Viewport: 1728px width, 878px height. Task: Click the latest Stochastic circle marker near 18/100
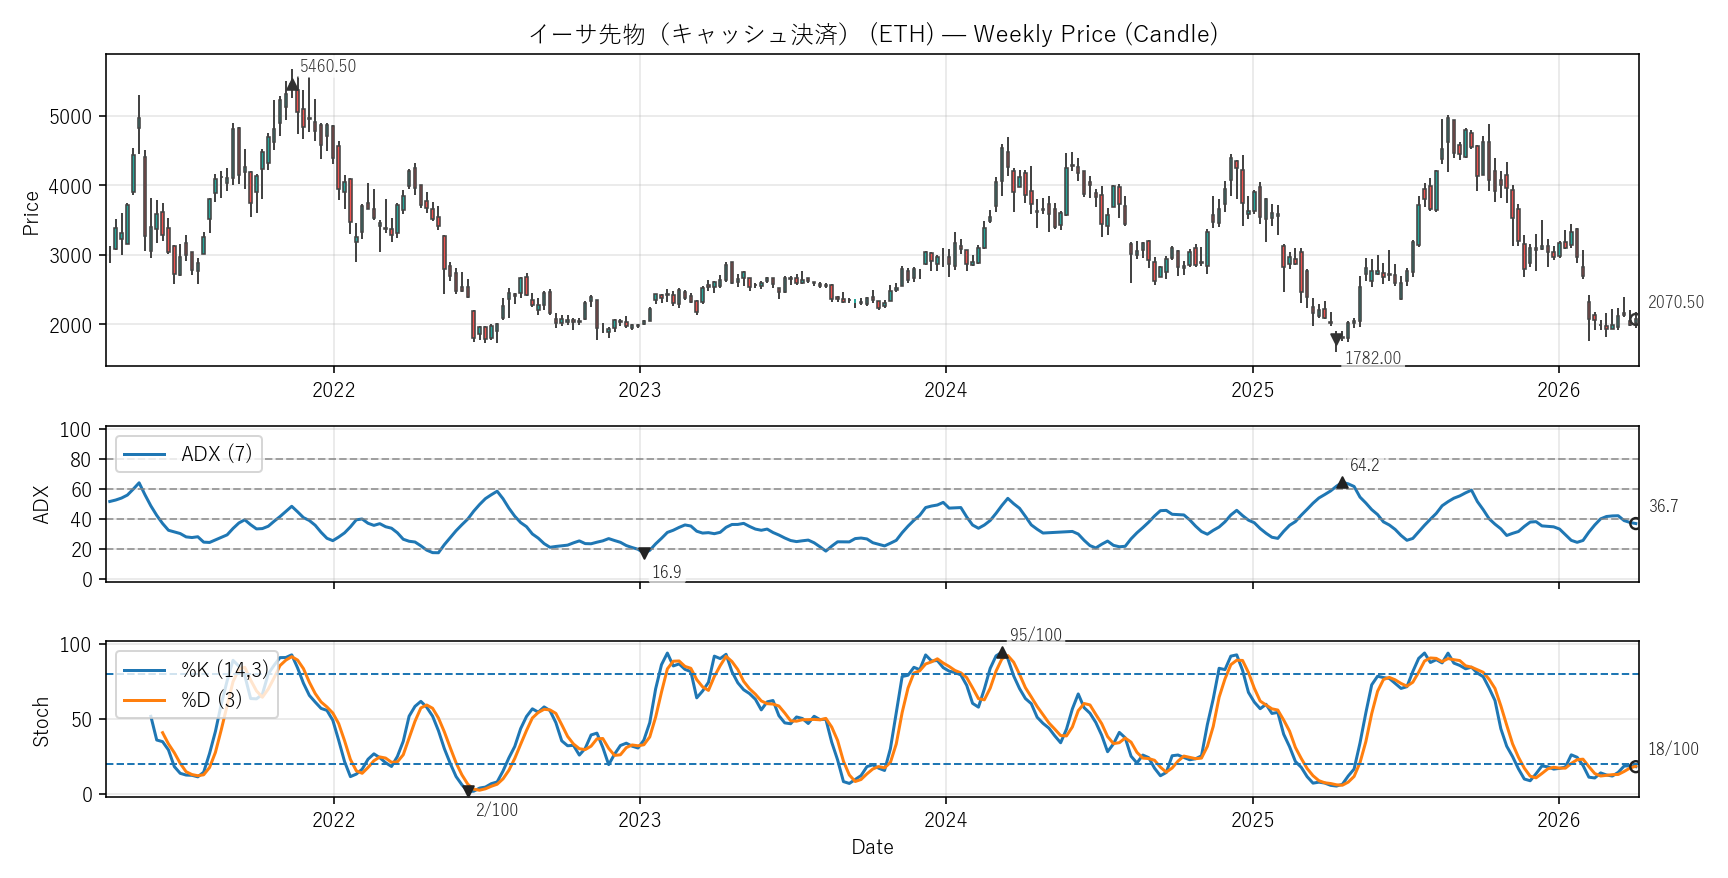pos(1636,767)
